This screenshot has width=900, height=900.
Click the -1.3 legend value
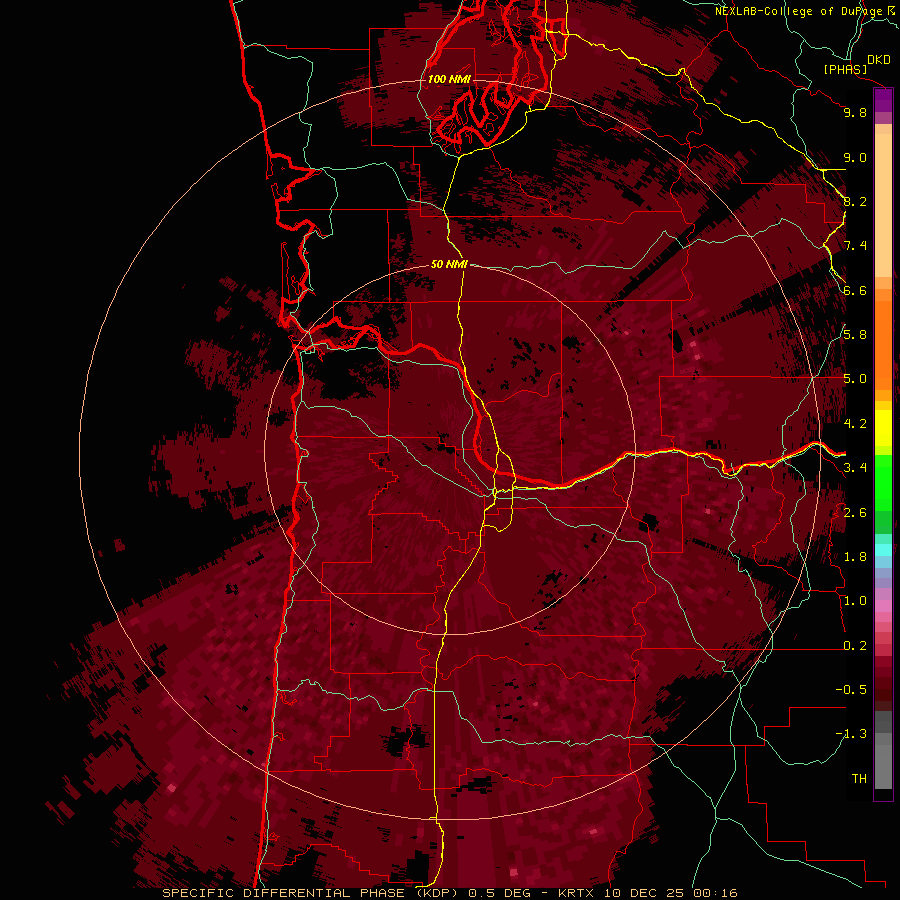(x=851, y=734)
